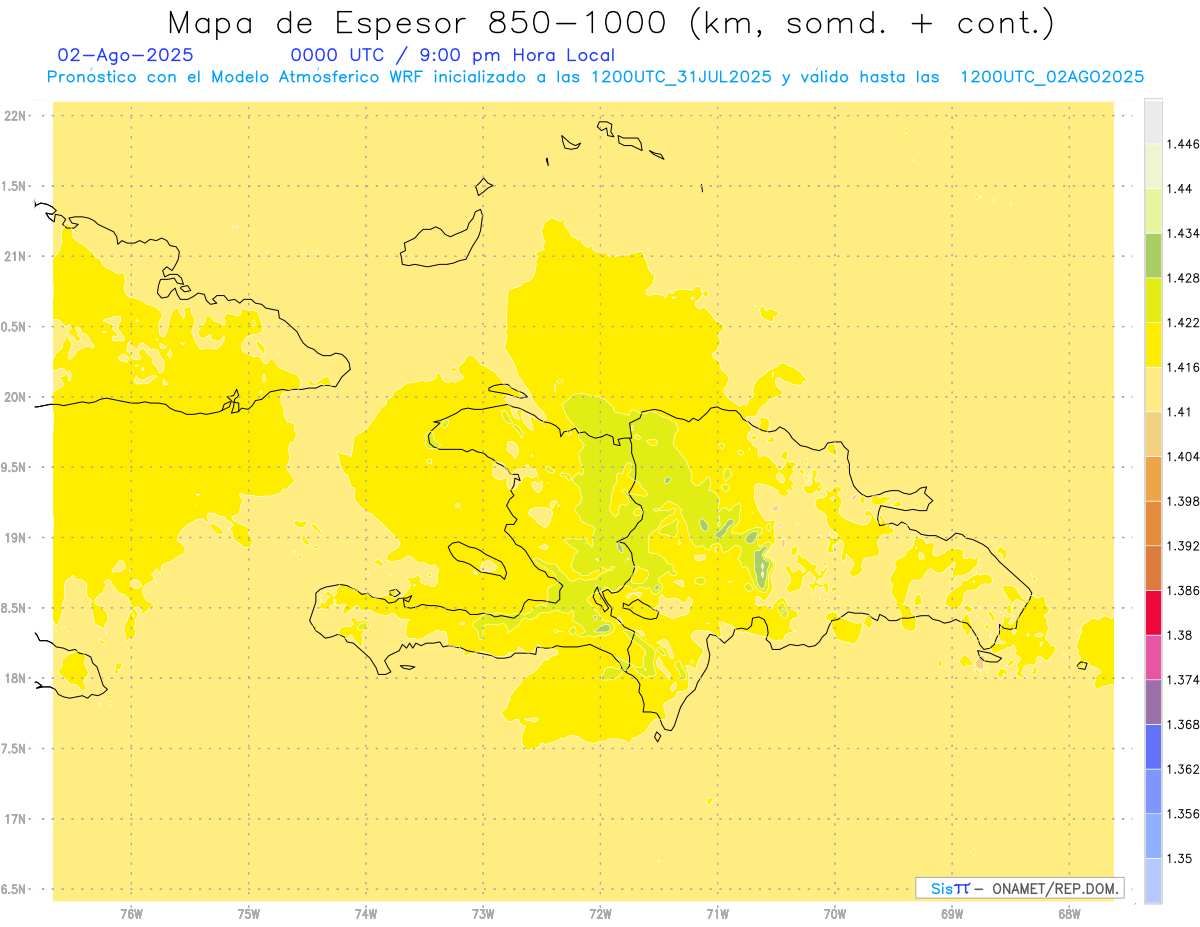This screenshot has width=1200, height=927.
Task: Click the latitude label 1.5N
Action: [14, 186]
